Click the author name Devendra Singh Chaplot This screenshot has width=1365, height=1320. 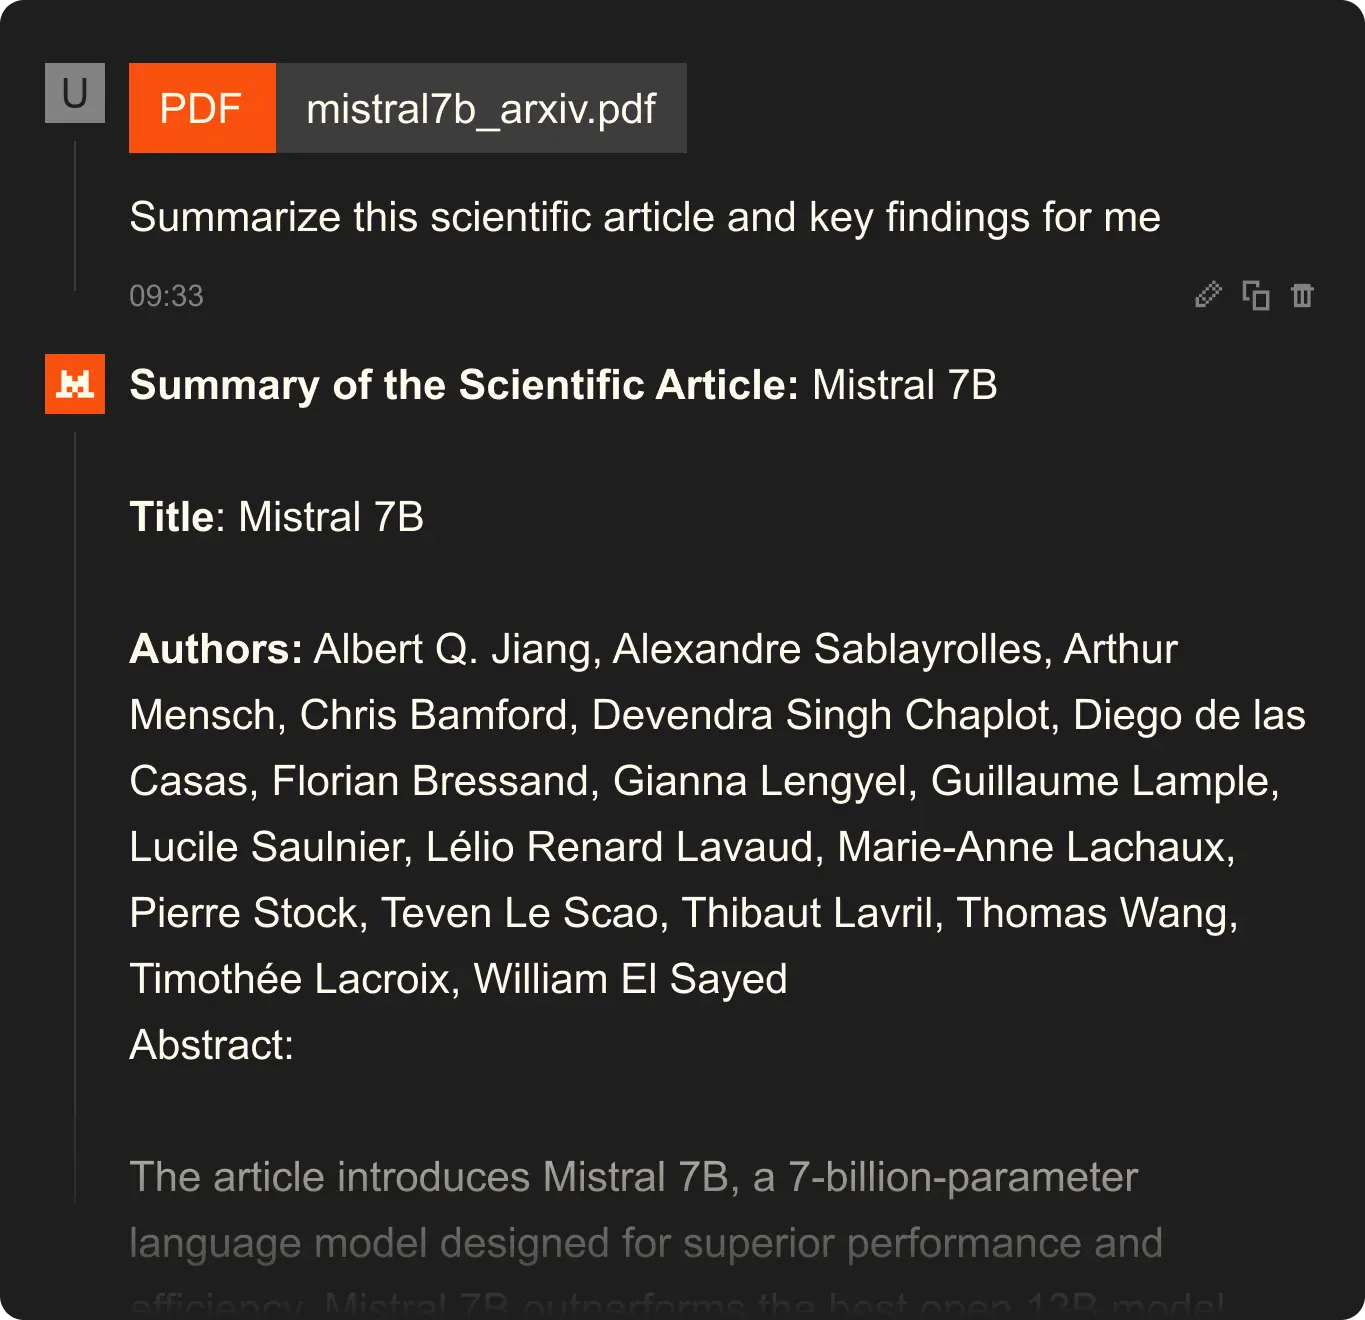pyautogui.click(x=824, y=715)
